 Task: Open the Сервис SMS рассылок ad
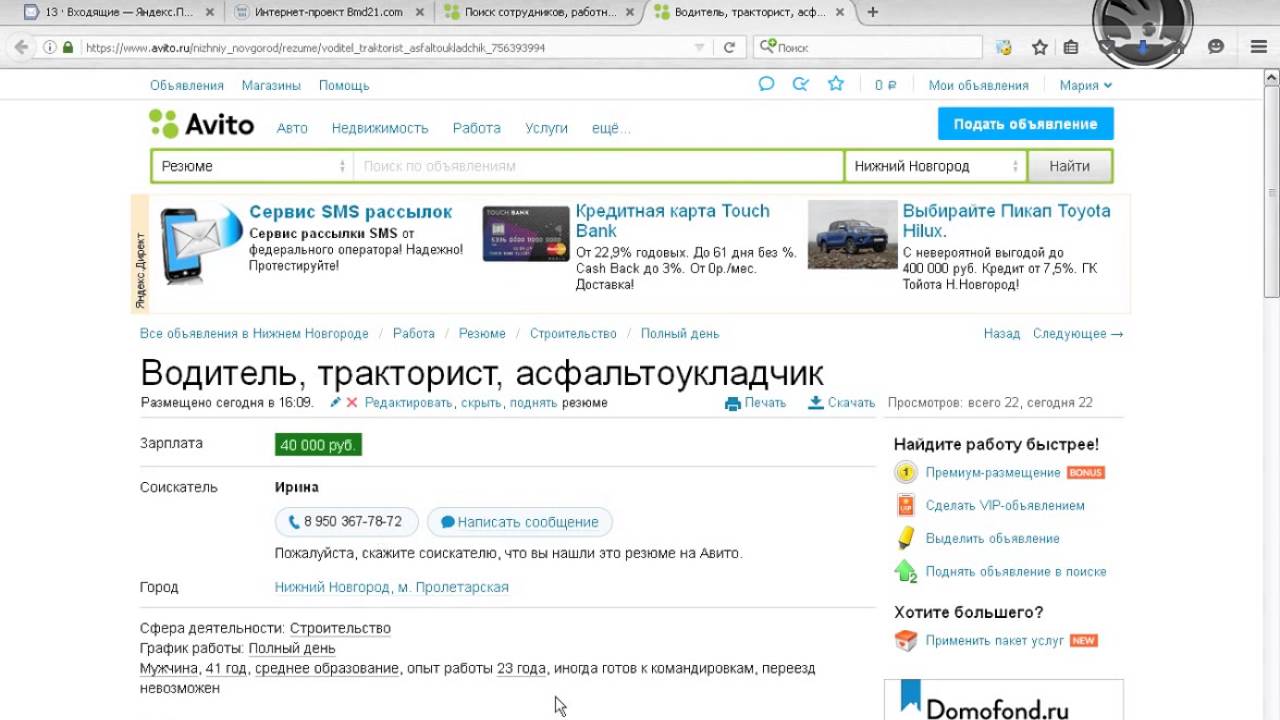click(x=350, y=212)
